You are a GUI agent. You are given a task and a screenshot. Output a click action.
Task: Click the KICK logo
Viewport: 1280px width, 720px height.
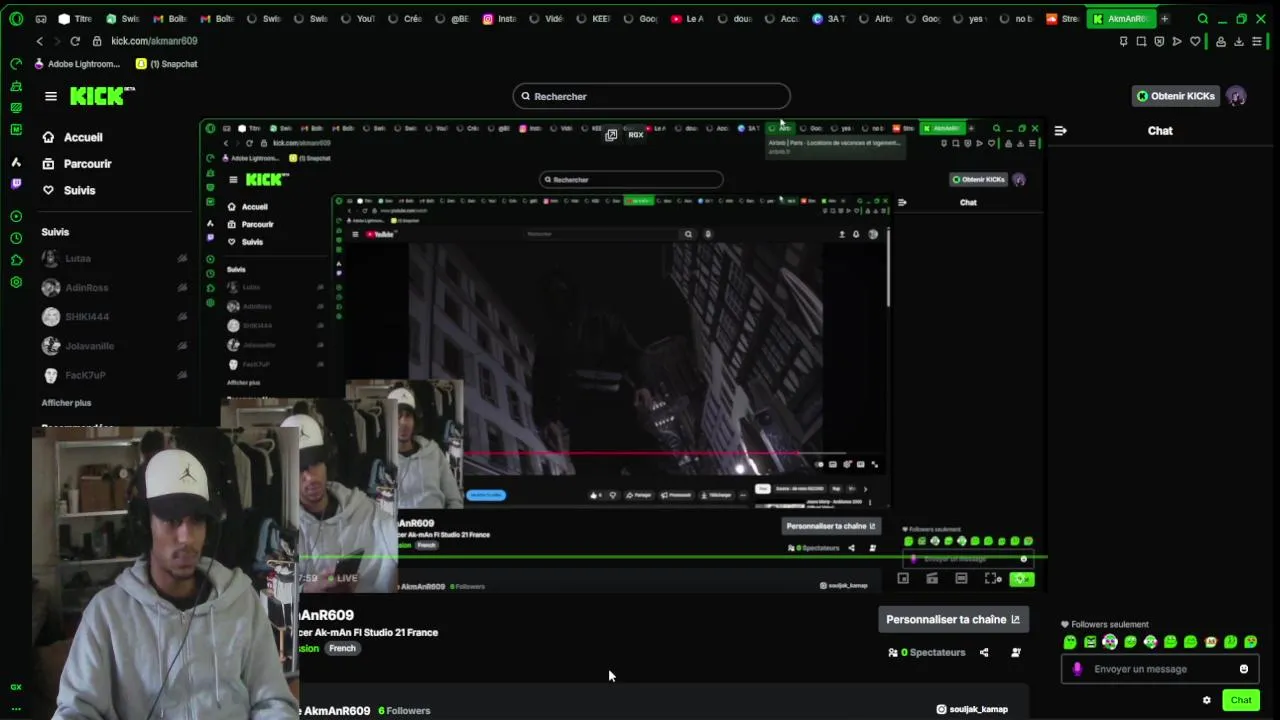[102, 96]
